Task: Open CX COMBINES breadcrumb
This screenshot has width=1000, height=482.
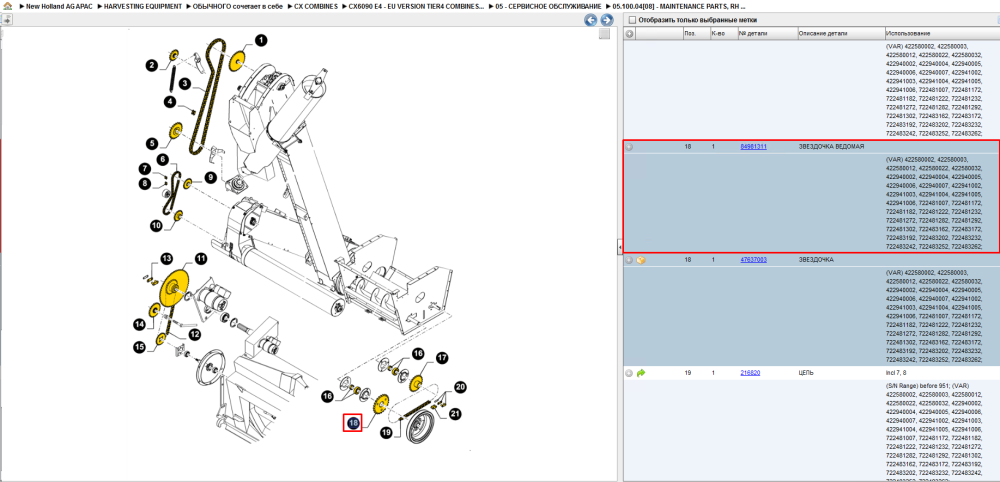Action: pyautogui.click(x=316, y=6)
